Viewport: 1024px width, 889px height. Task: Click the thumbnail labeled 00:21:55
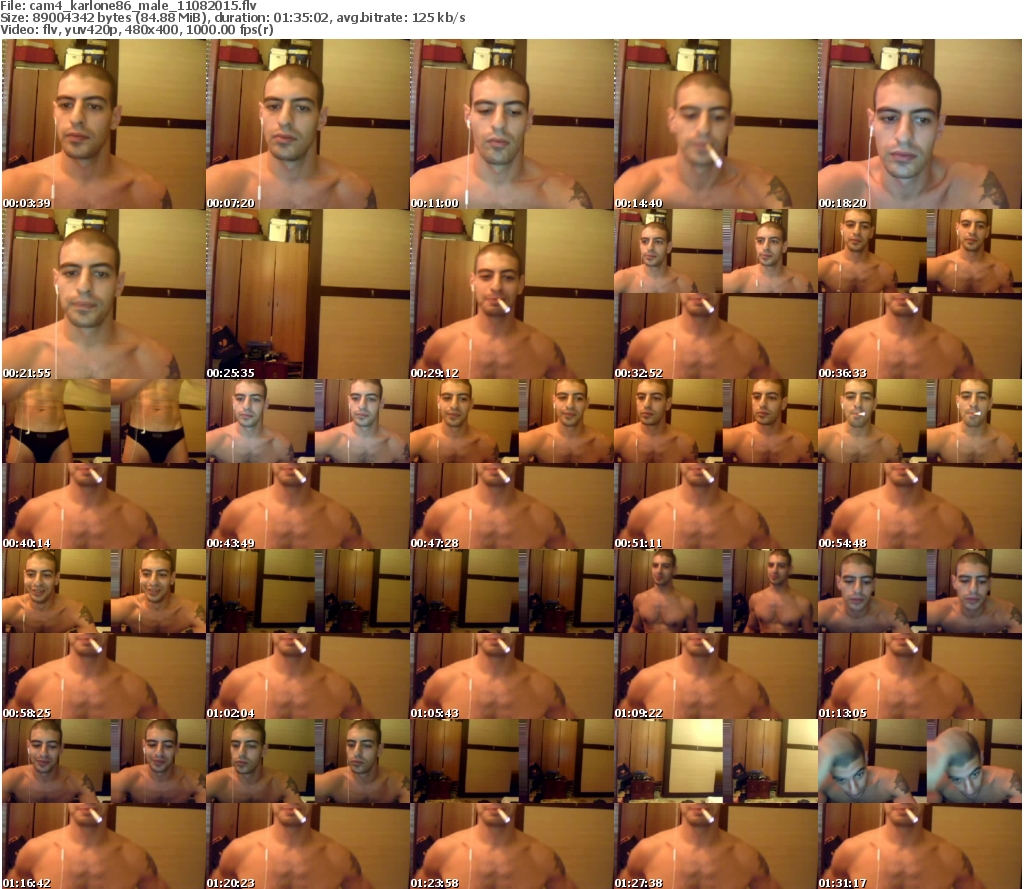point(104,294)
